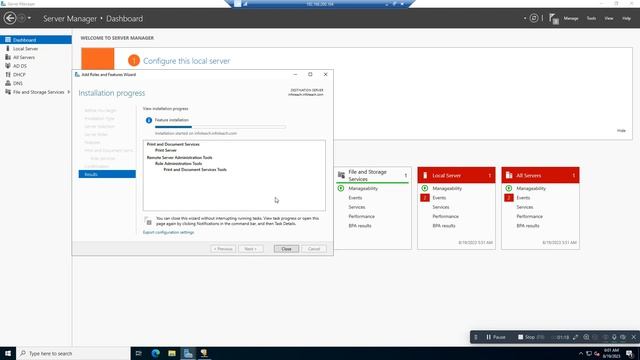Click BPA results in the Local Server tile

pyautogui.click(x=444, y=226)
